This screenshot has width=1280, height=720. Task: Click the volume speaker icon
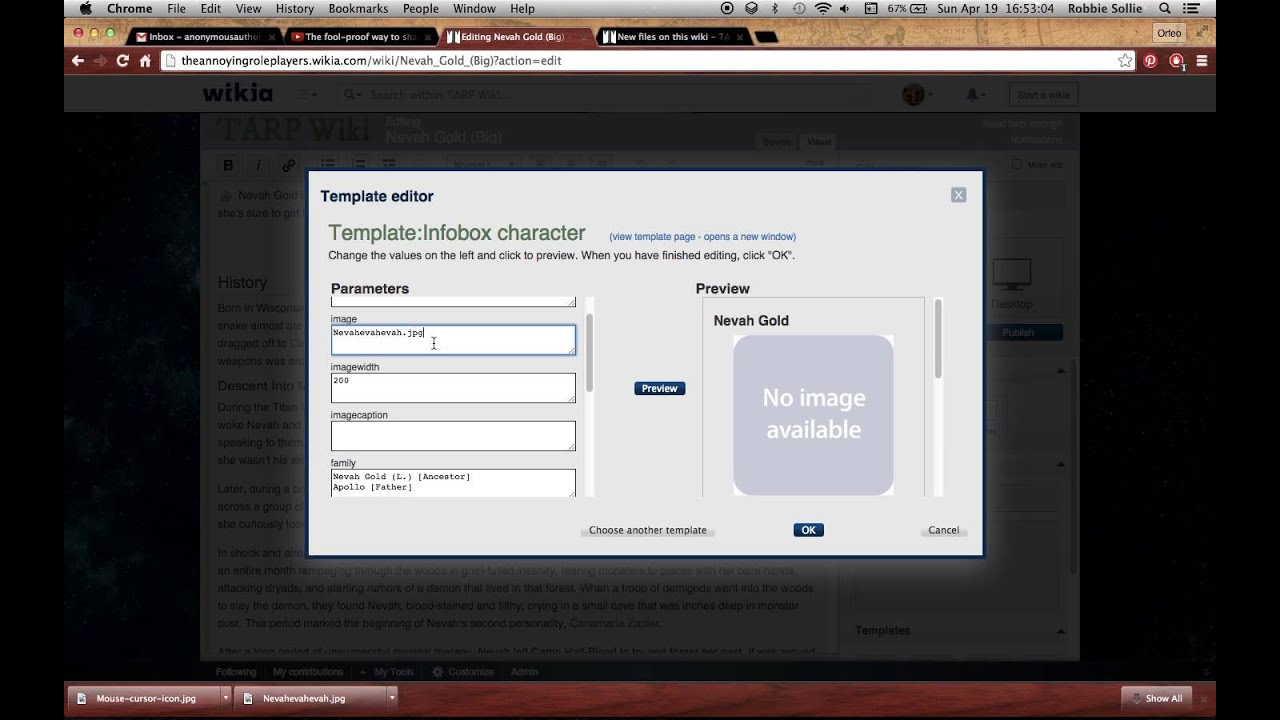(847, 9)
